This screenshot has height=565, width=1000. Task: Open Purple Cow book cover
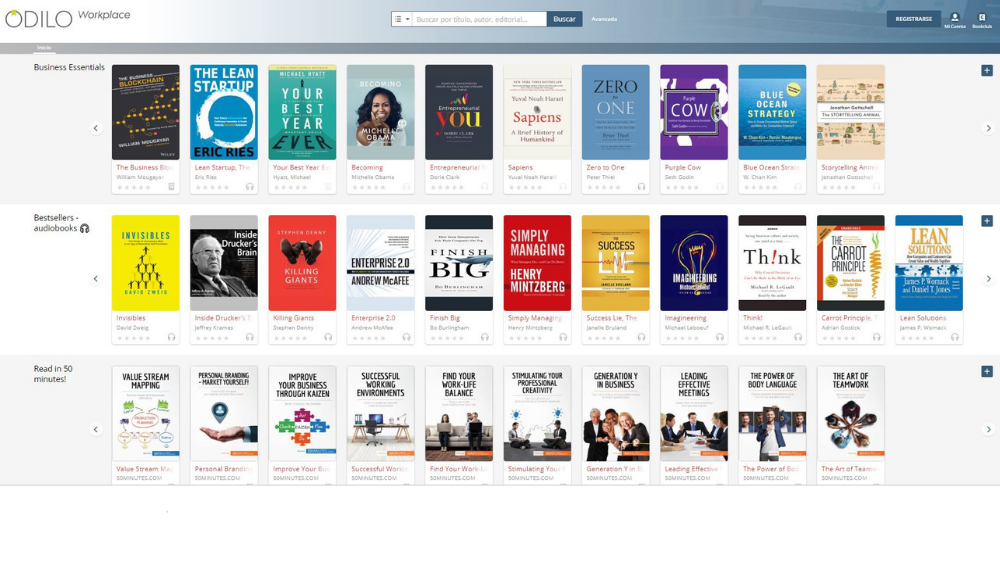(694, 112)
